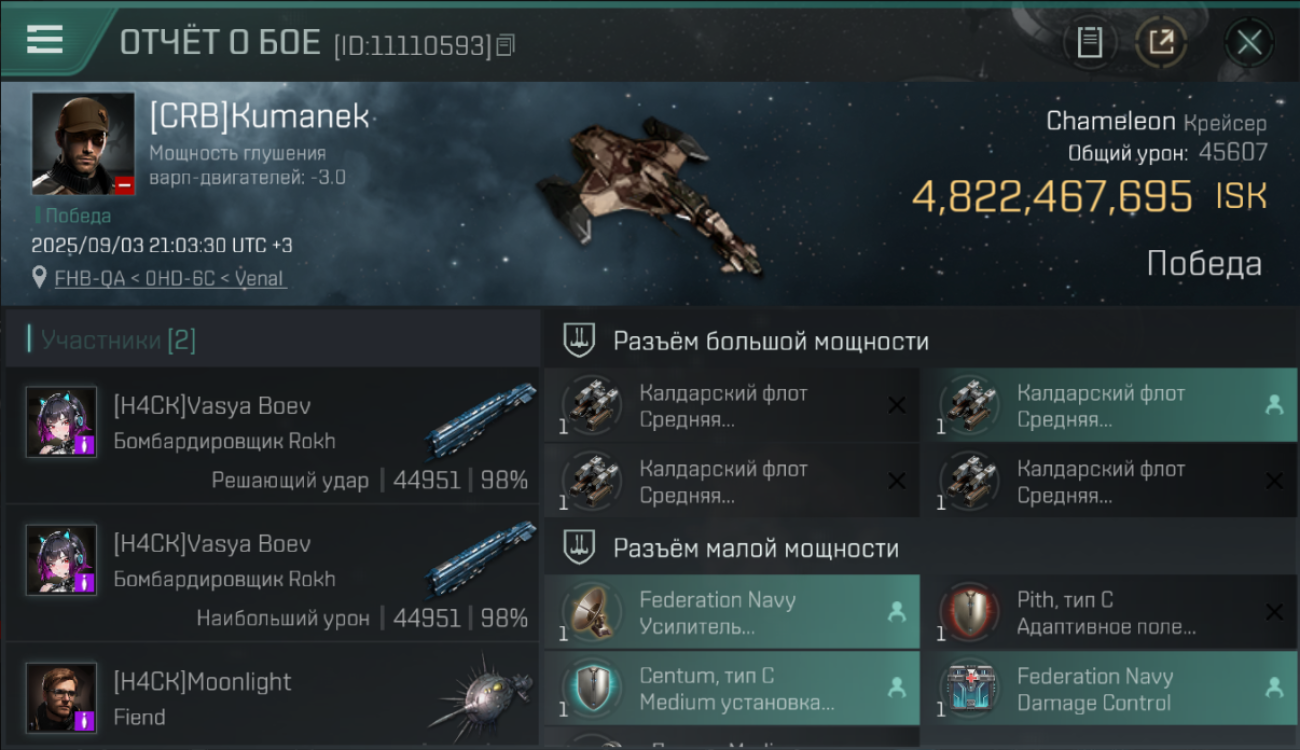Select the Centum тип C Medium module

tap(731, 688)
